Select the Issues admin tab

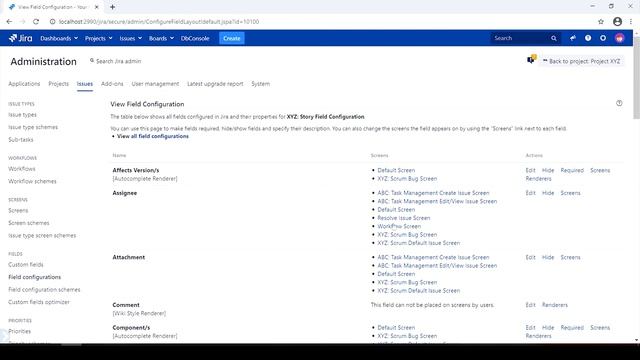pyautogui.click(x=85, y=84)
